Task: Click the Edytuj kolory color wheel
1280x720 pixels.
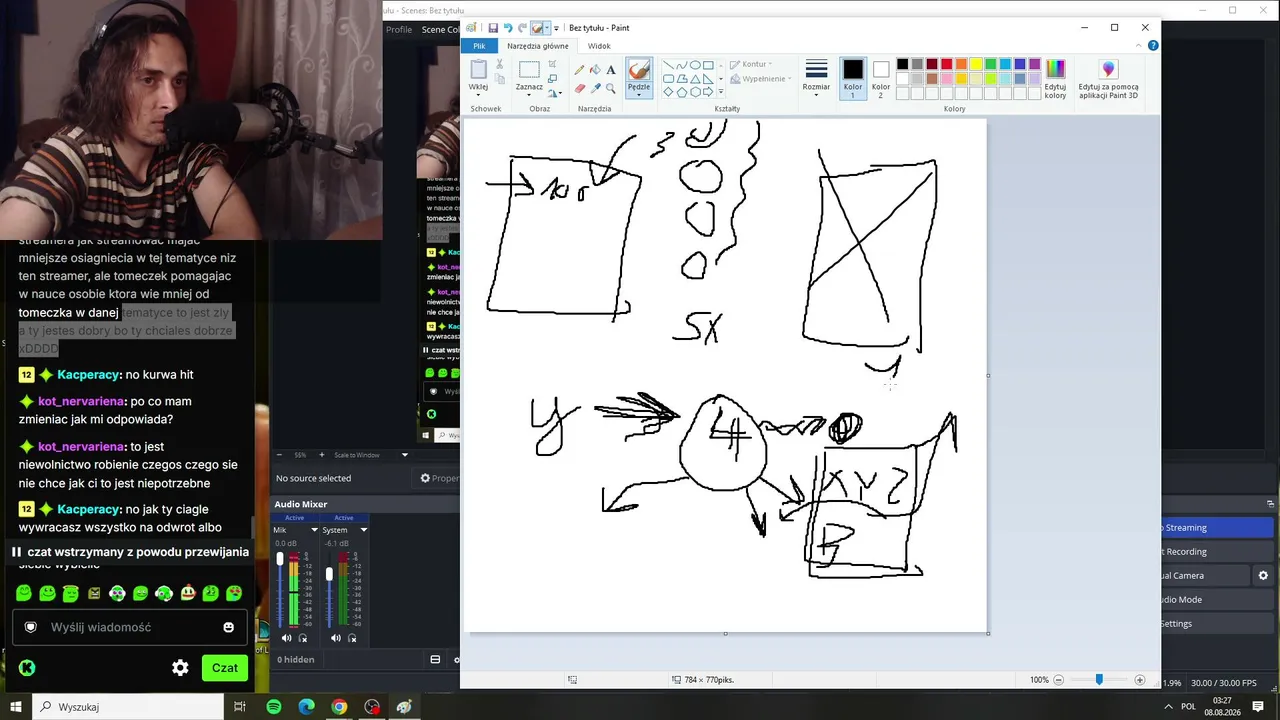Action: (1055, 76)
